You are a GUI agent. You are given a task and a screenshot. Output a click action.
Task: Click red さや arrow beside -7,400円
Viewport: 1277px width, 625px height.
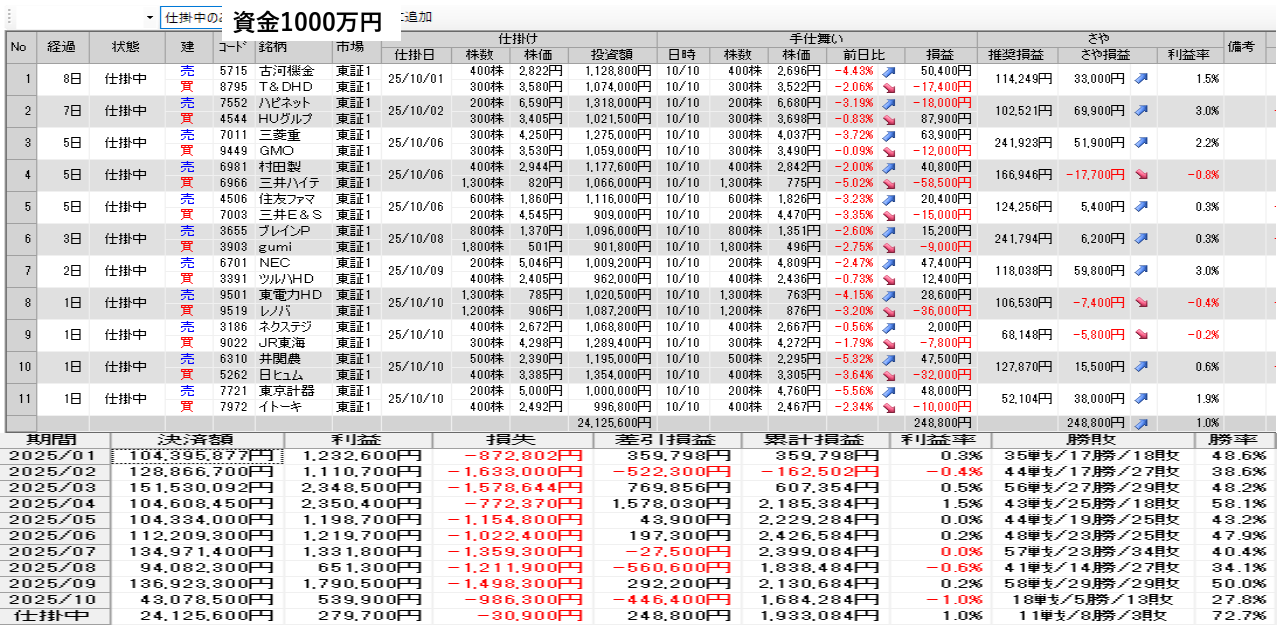[x=1141, y=303]
